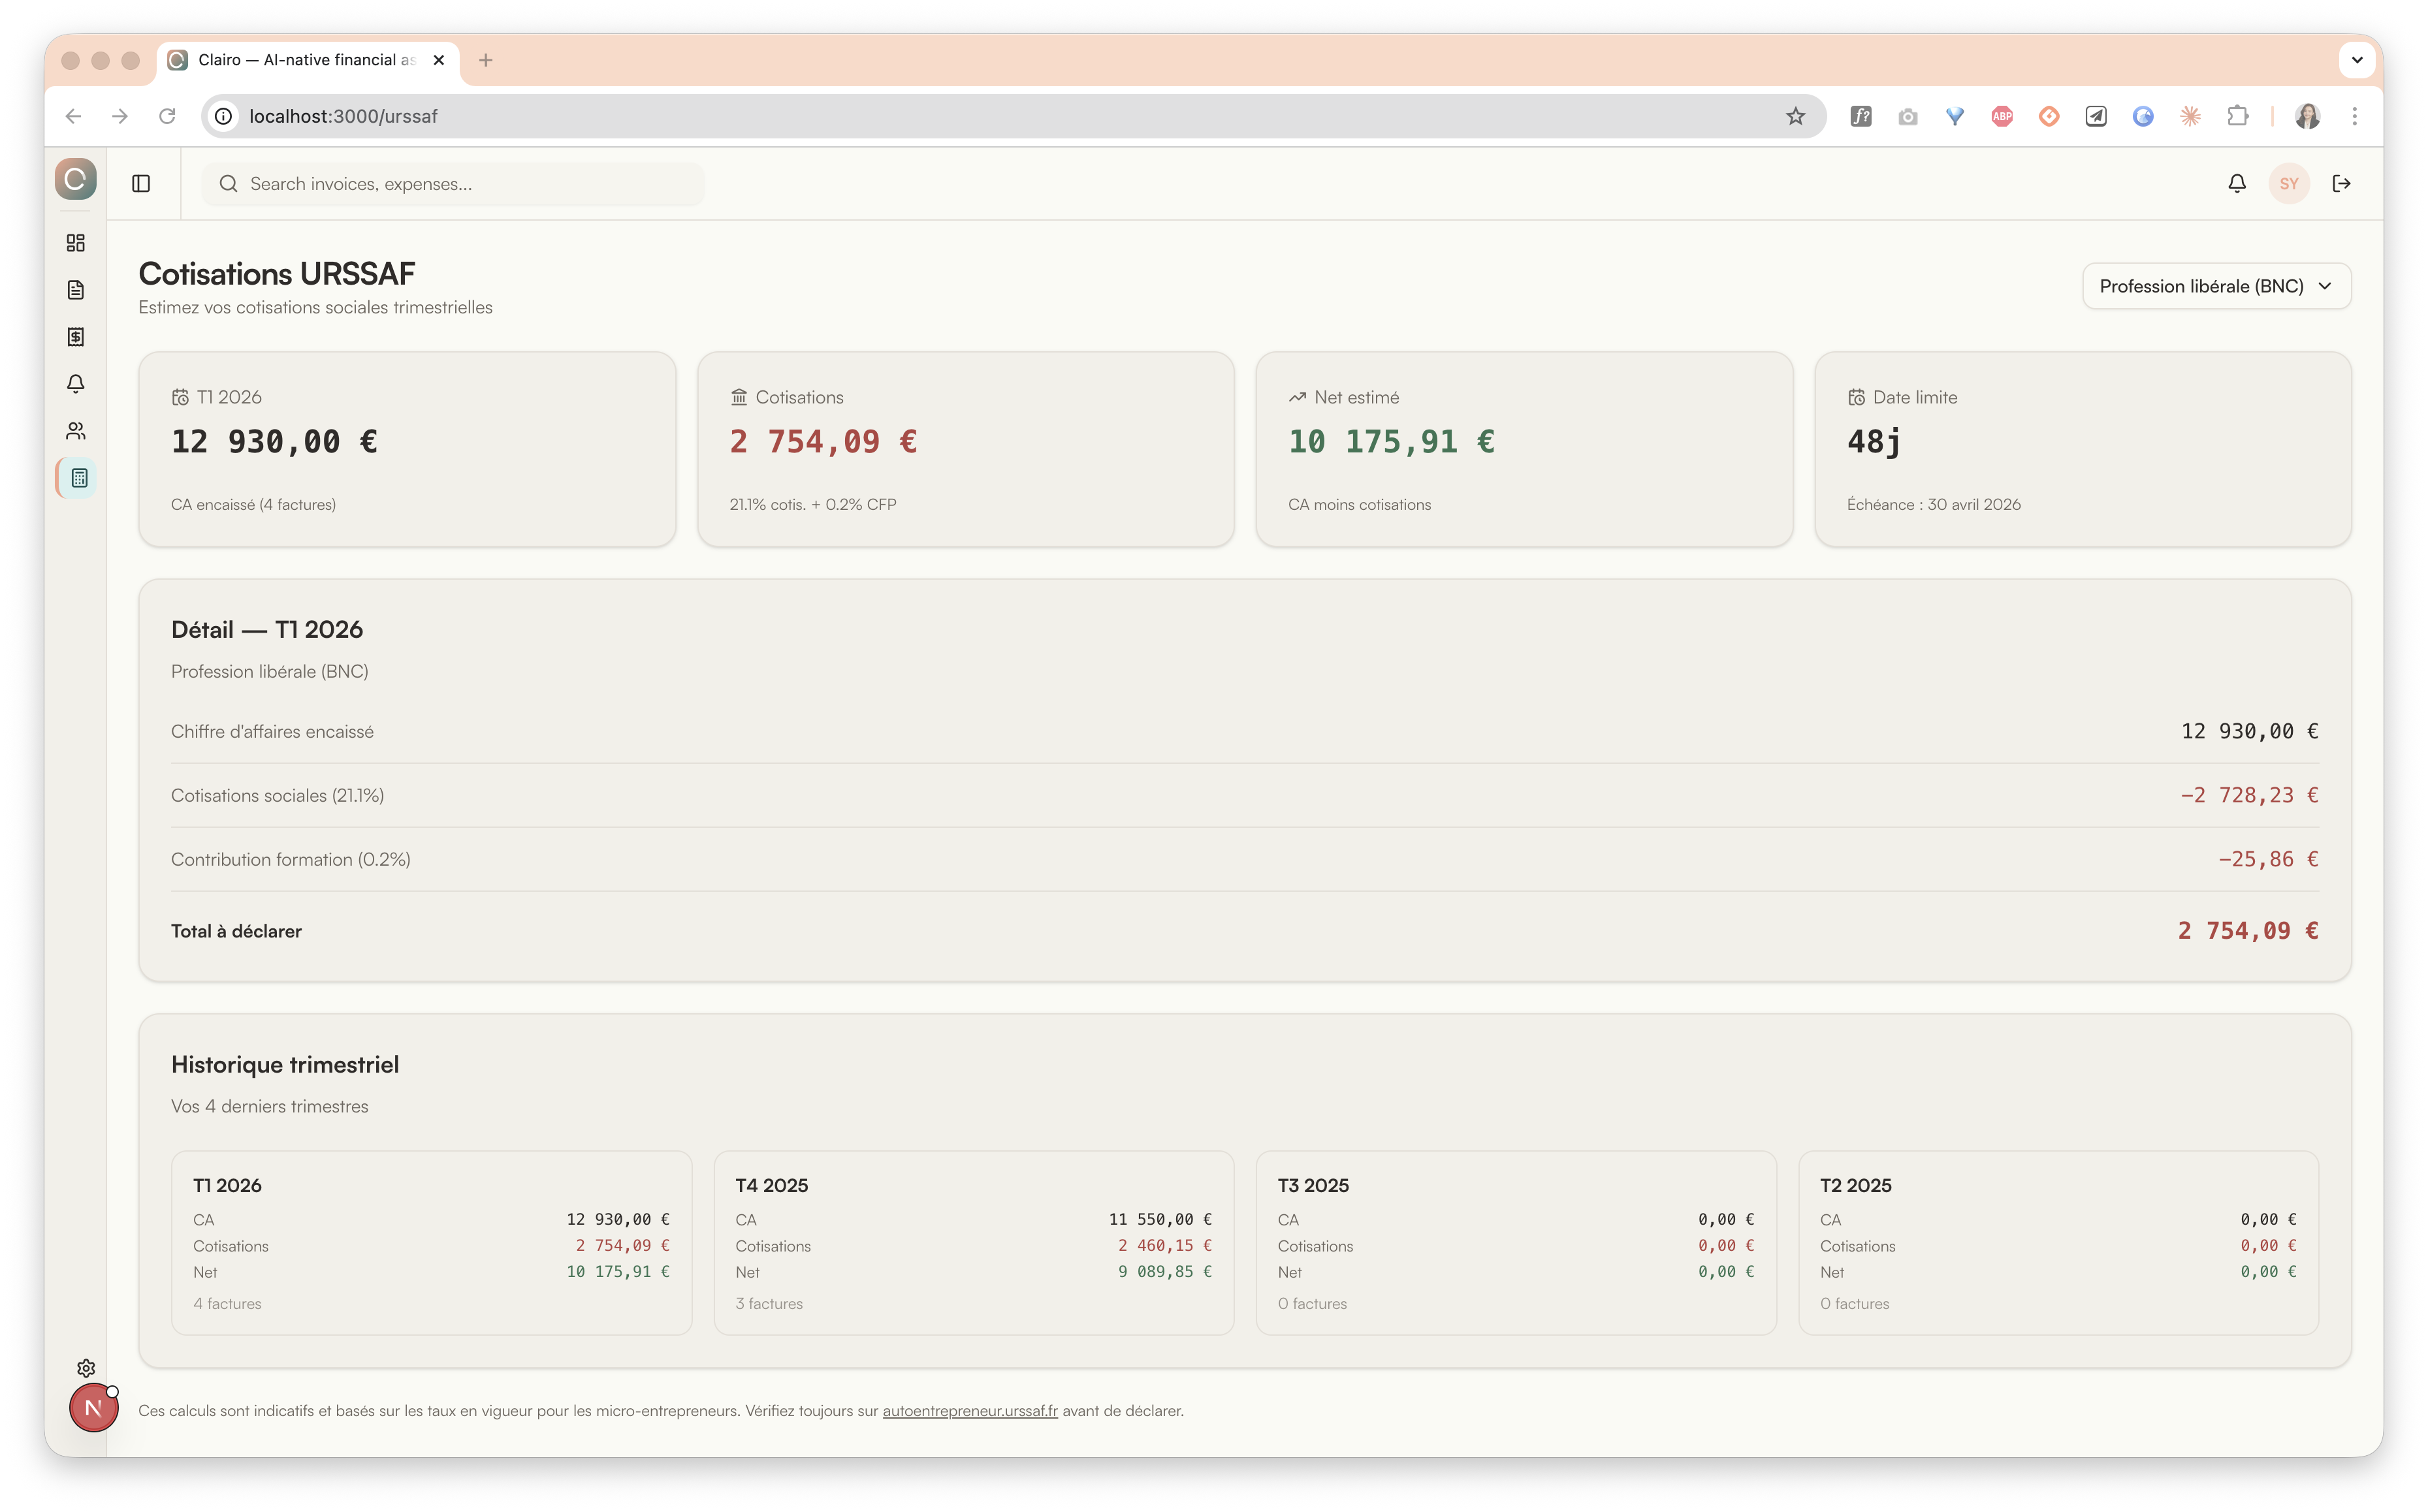Click the Détail — T1 2026 heading
Viewport: 2428px width, 1512px height.
(267, 630)
